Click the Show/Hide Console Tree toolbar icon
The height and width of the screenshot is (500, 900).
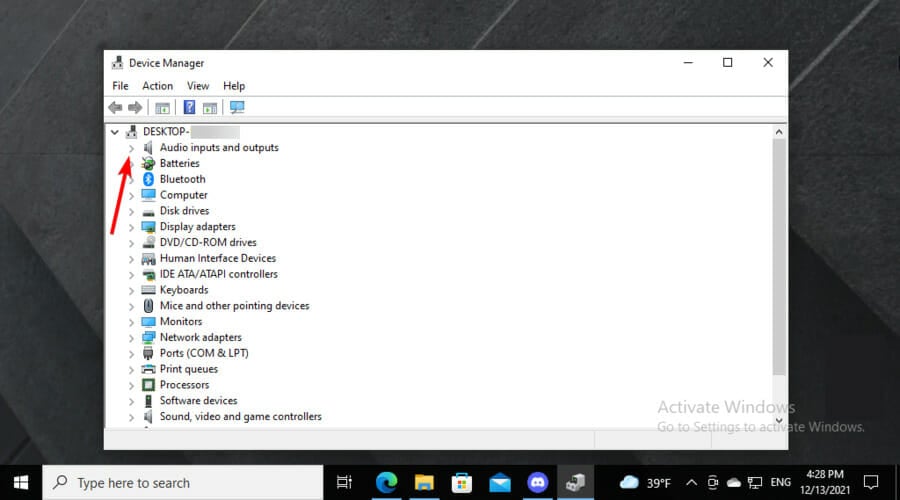click(162, 107)
